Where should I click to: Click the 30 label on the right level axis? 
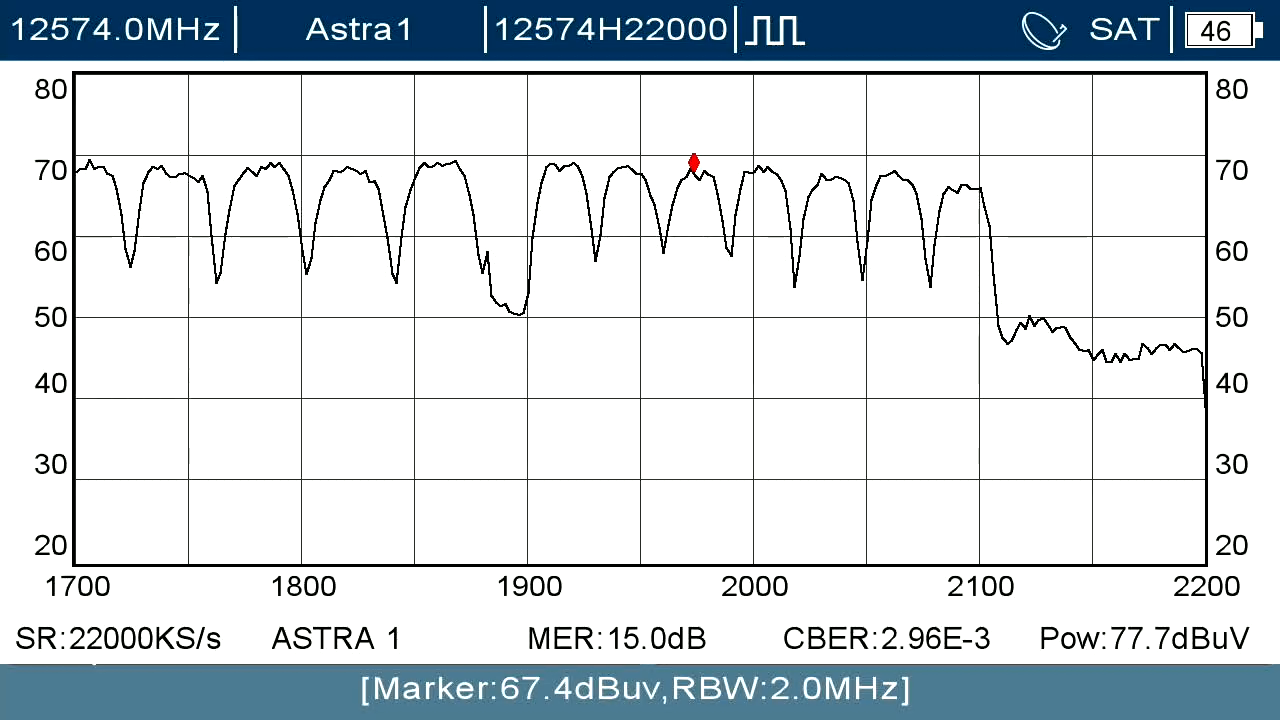pyautogui.click(x=1232, y=464)
